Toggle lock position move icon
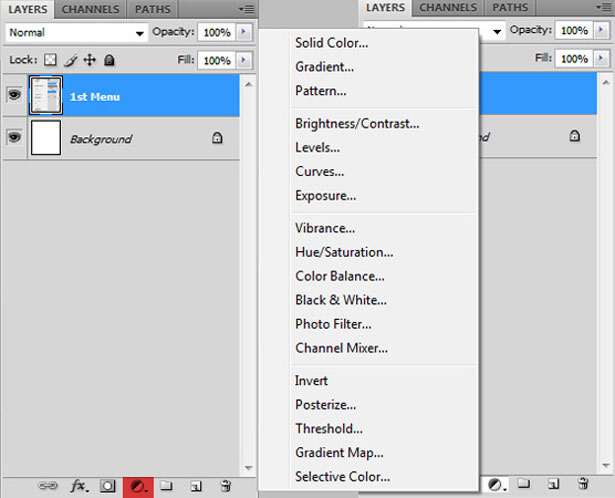The width and height of the screenshot is (615, 498). coord(90,60)
